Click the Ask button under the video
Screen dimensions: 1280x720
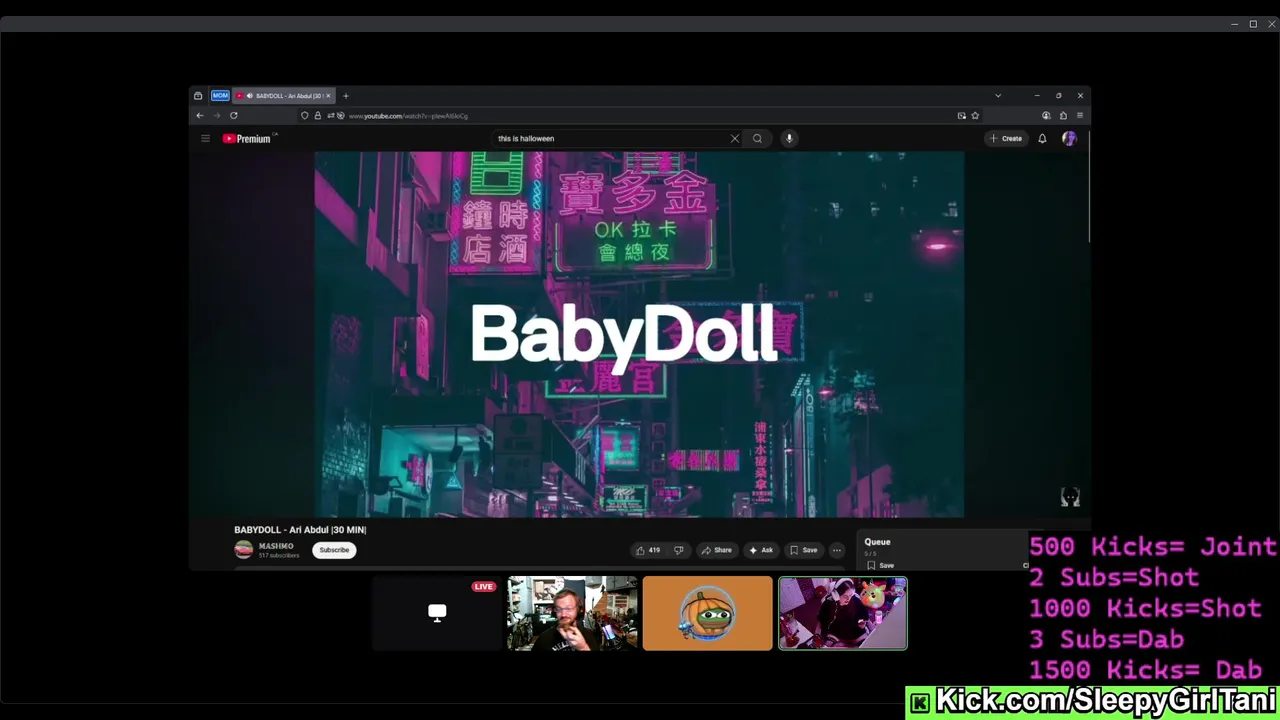click(761, 550)
